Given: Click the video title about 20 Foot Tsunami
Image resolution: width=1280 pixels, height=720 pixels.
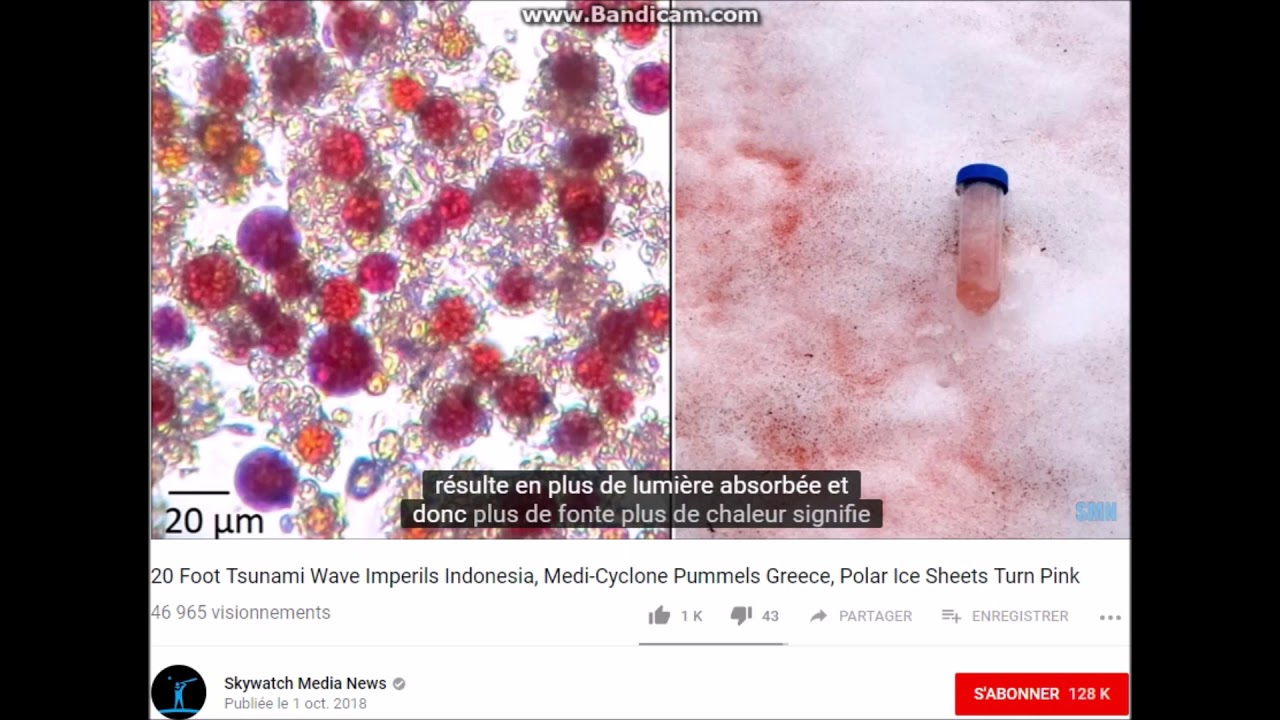Looking at the screenshot, I should pos(615,577).
